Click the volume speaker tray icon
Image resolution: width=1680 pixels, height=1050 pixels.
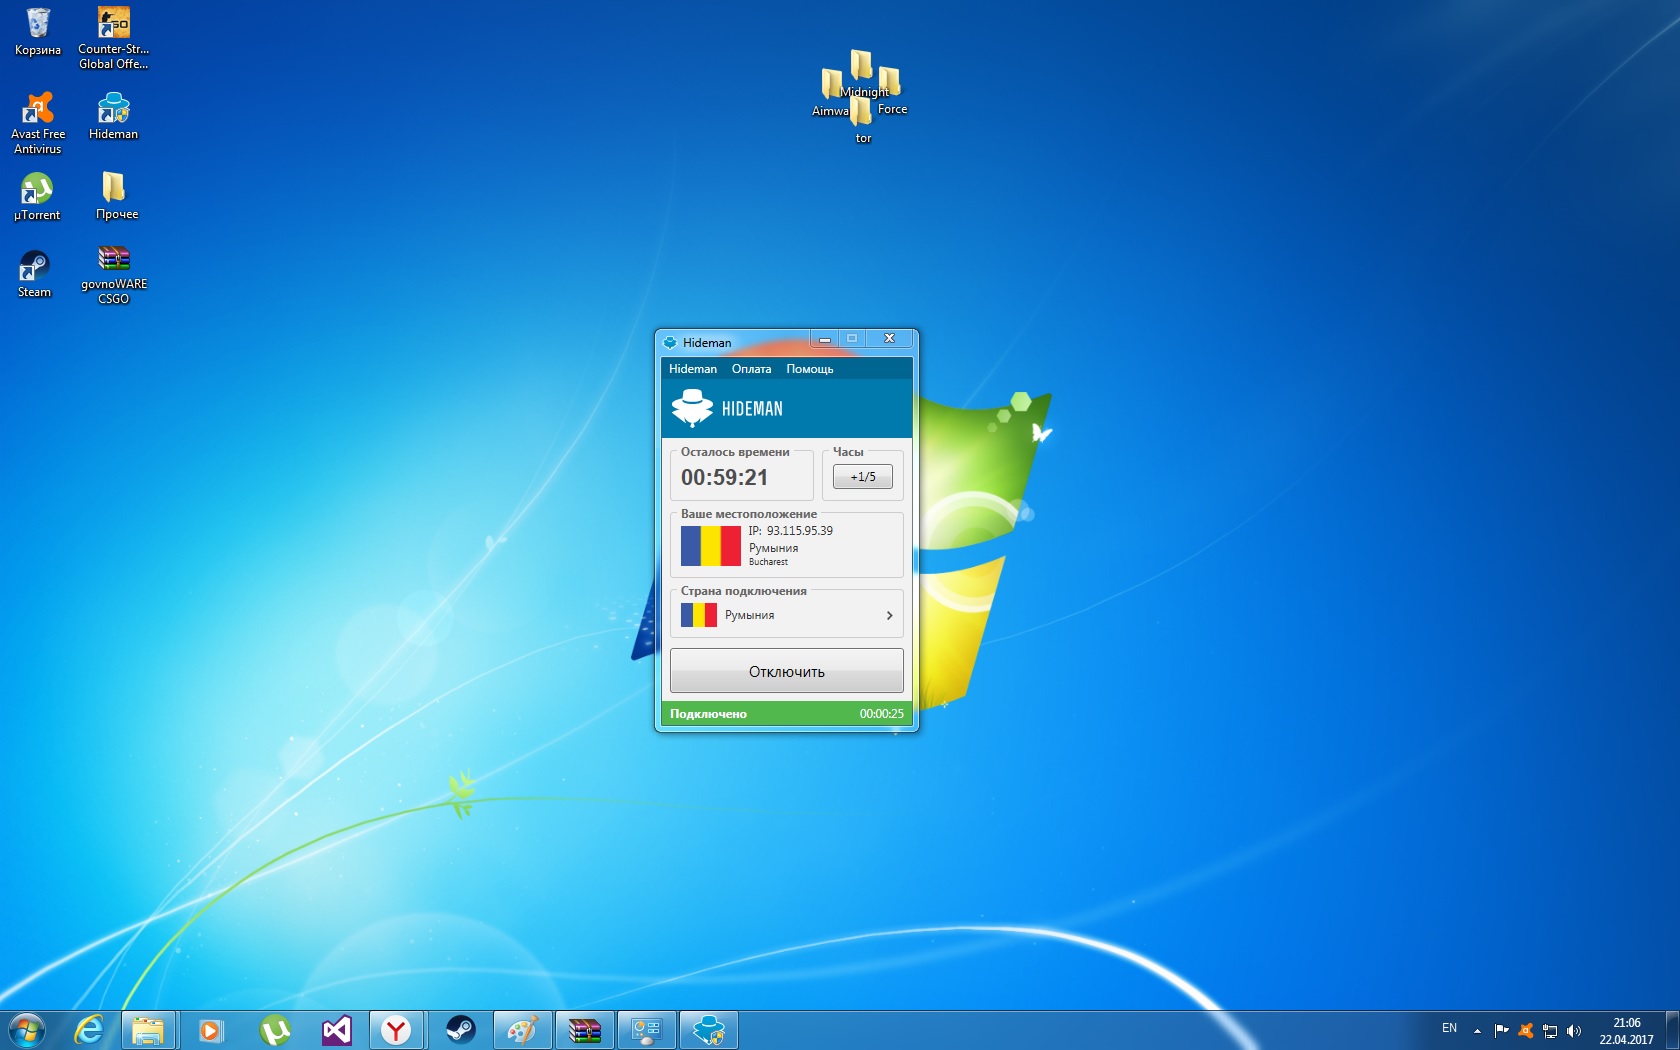point(1573,1030)
